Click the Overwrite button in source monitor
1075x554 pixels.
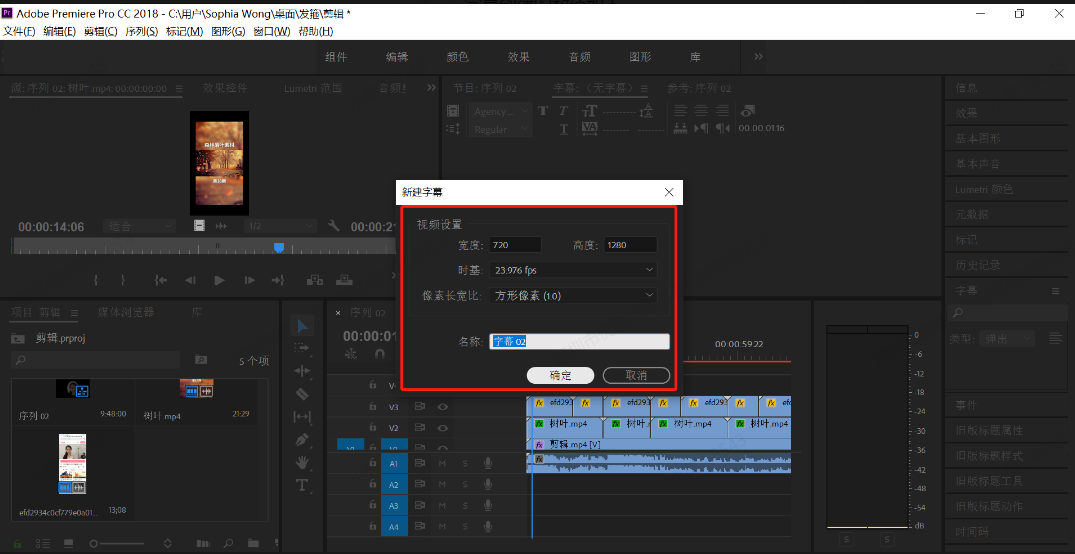coord(345,280)
